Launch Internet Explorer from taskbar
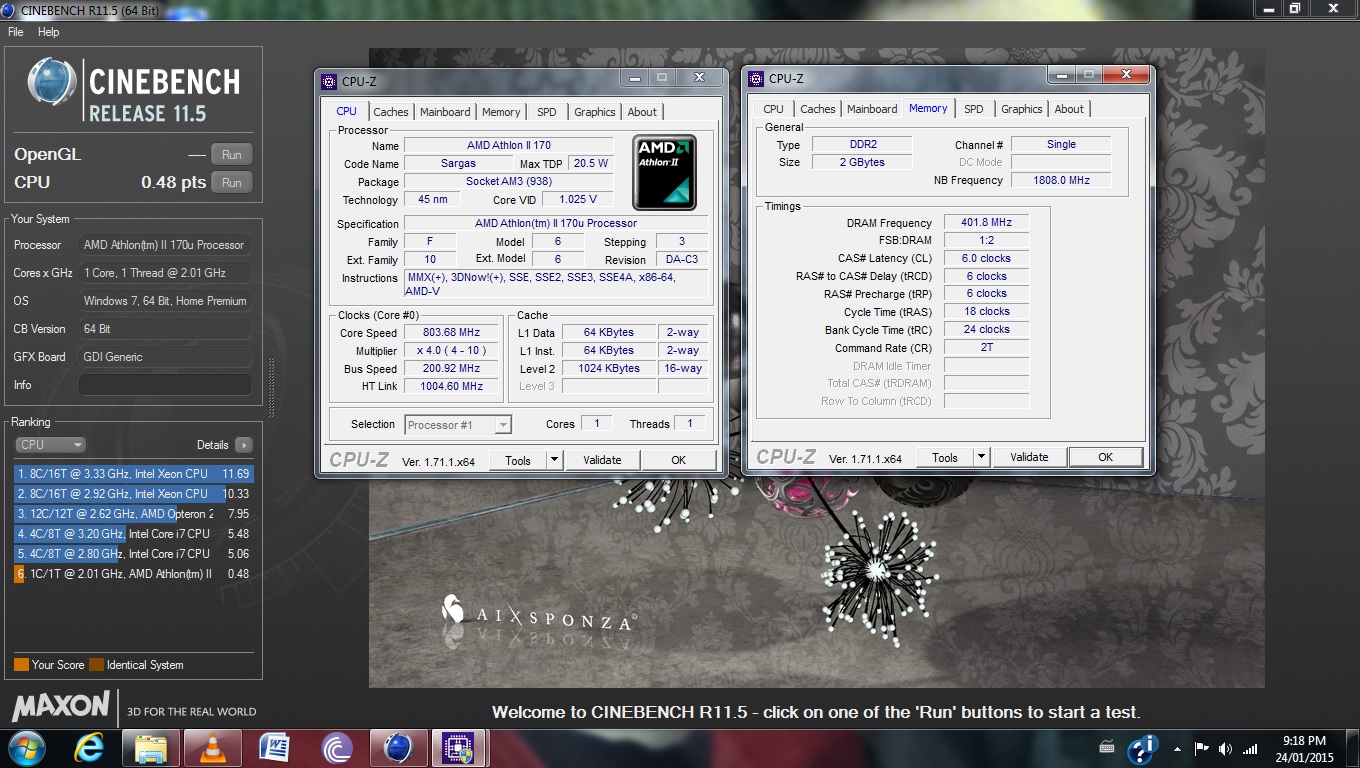The height and width of the screenshot is (768, 1360). [89, 748]
